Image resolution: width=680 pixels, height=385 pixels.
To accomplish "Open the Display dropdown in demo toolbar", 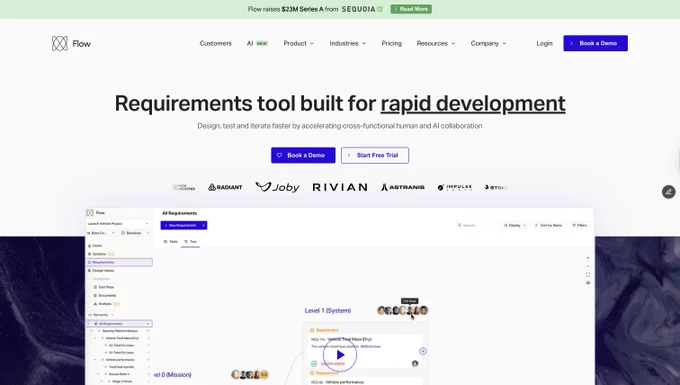I will pyautogui.click(x=515, y=225).
